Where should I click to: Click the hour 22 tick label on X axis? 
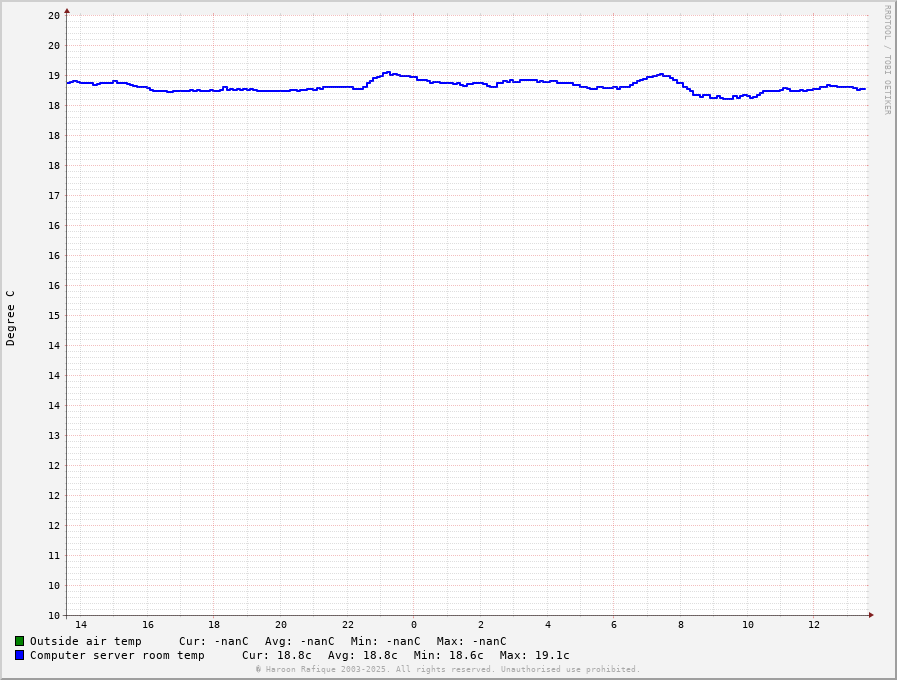(x=347, y=625)
